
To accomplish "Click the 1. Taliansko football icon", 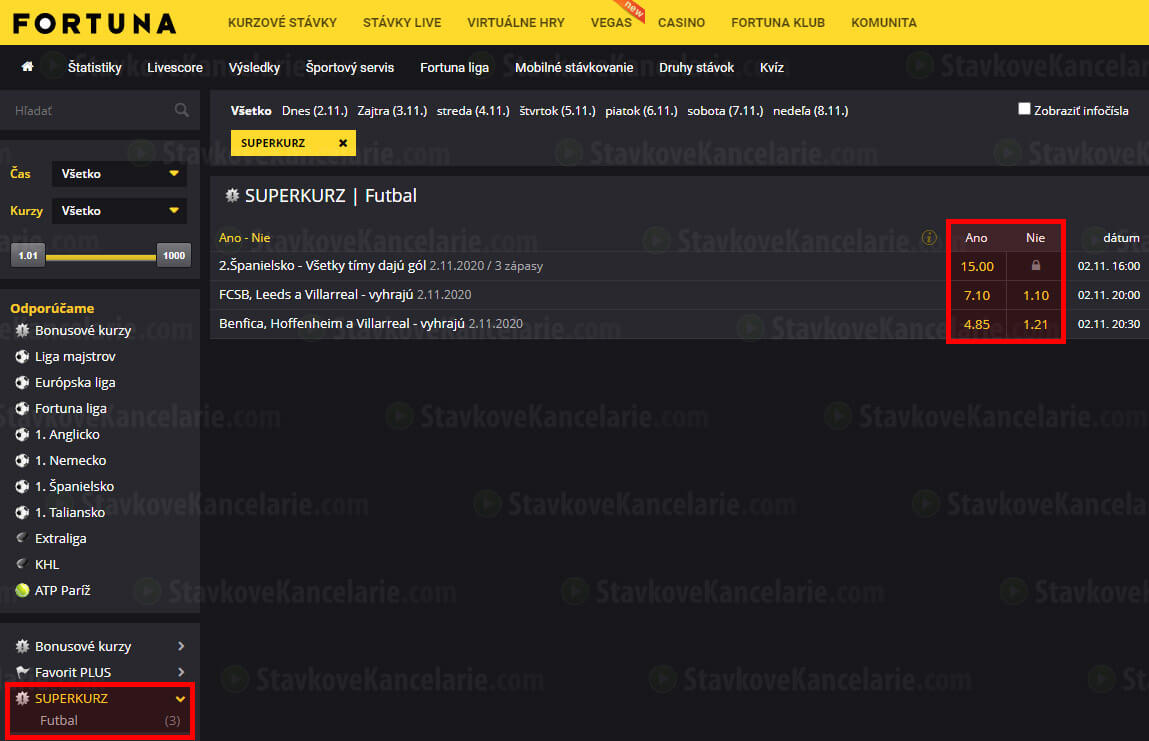I will (22, 512).
